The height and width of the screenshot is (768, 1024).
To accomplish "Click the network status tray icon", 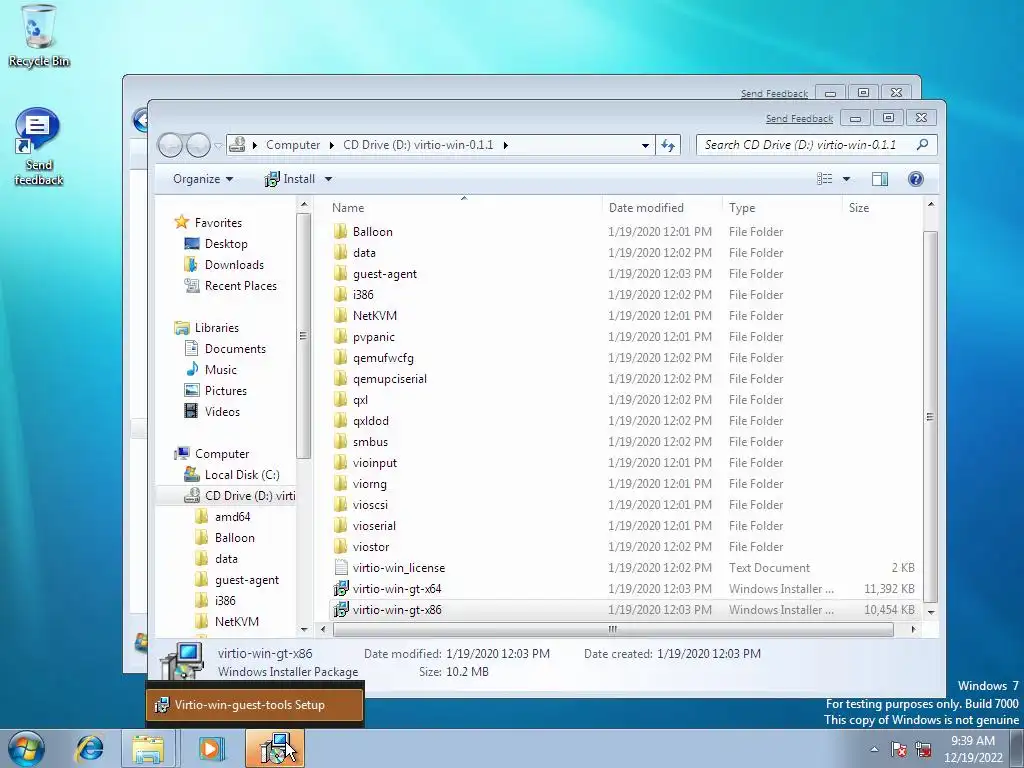I will pyautogui.click(x=923, y=749).
